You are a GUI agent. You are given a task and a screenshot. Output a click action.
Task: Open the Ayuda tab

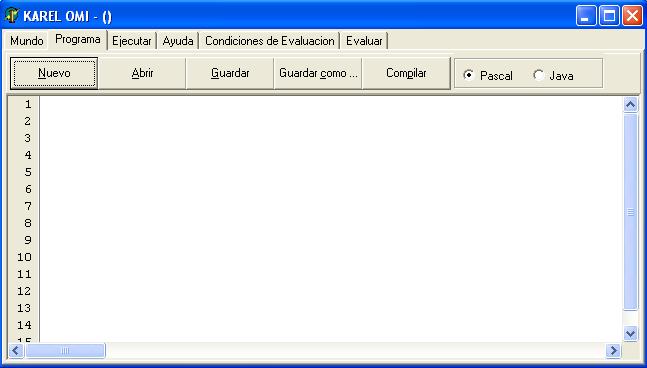178,41
